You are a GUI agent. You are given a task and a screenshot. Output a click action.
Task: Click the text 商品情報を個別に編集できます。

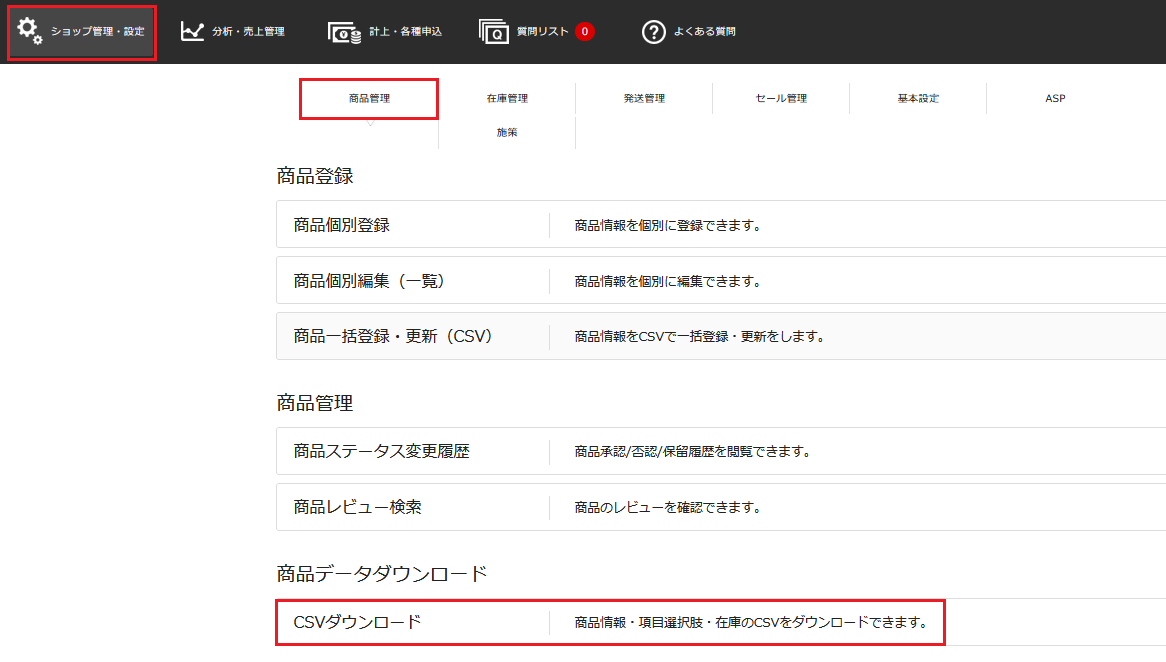(668, 281)
